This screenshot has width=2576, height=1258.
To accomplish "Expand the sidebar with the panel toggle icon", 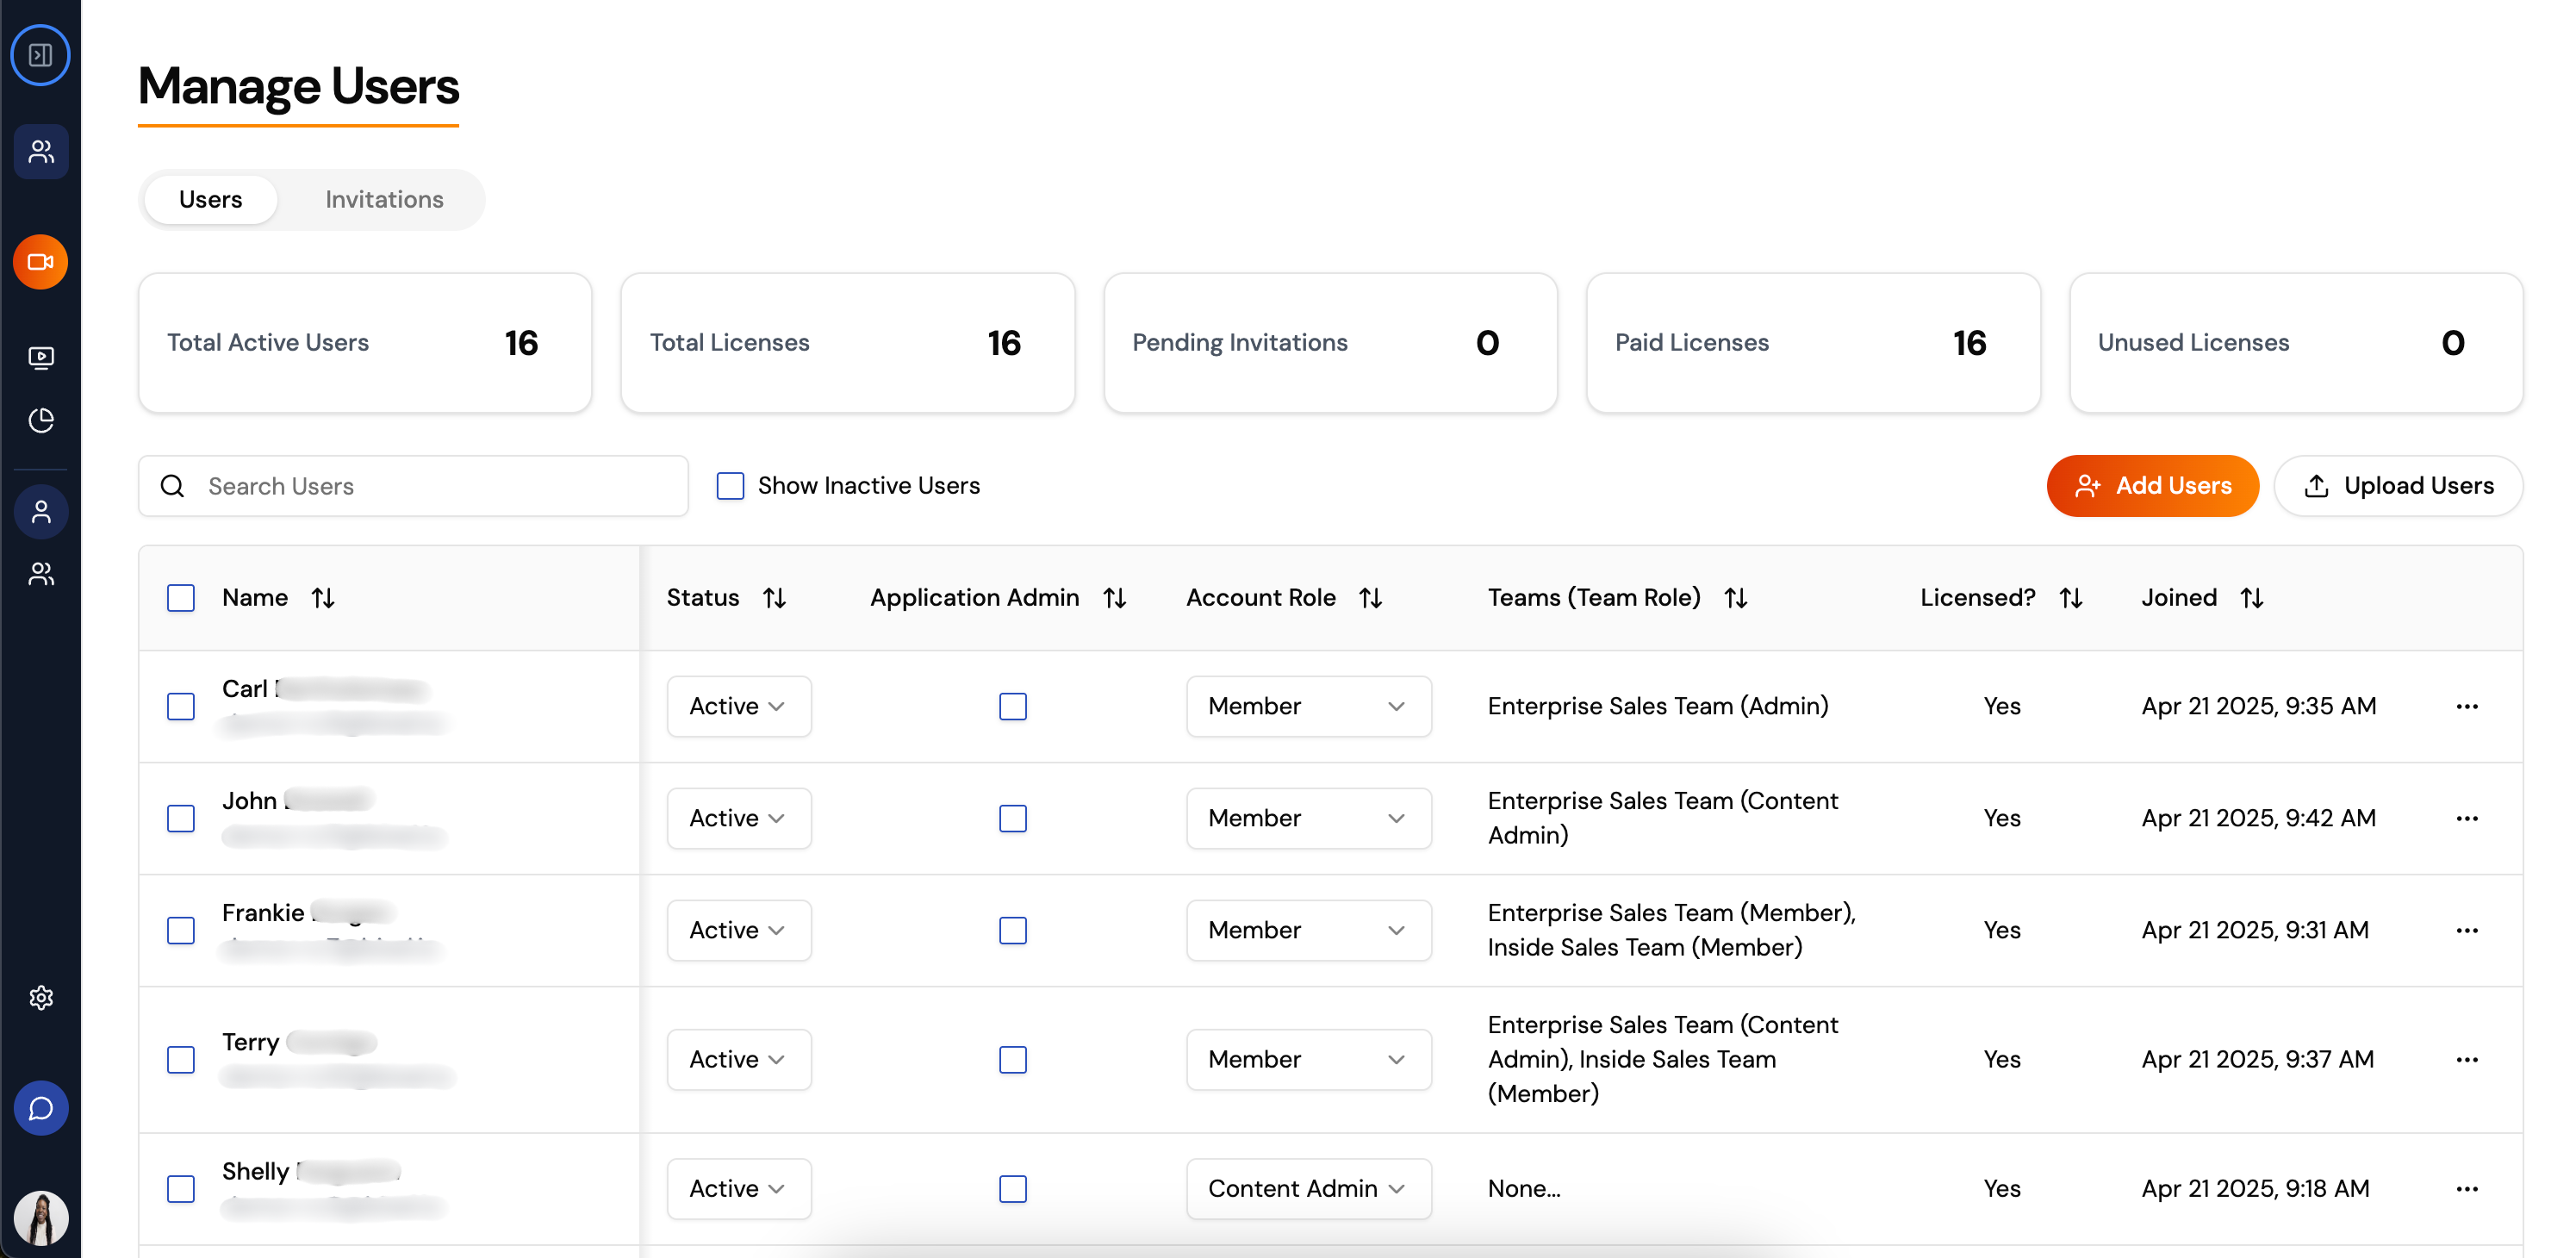I will click(x=40, y=55).
